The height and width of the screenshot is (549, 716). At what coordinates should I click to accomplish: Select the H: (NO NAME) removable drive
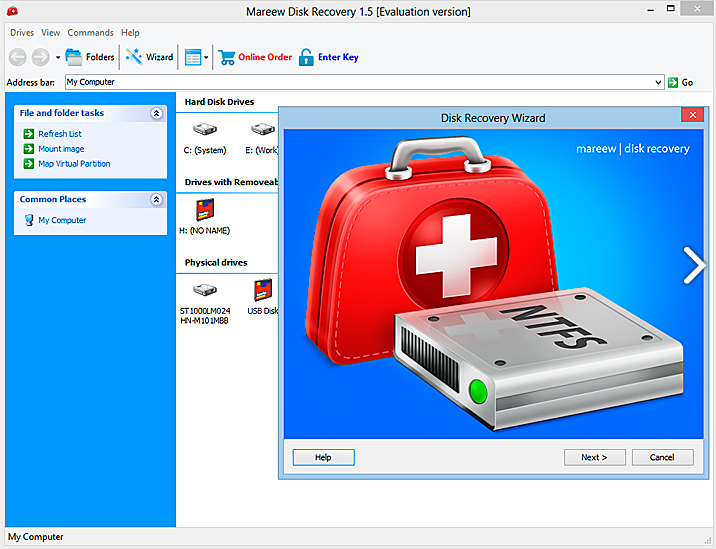coord(204,210)
